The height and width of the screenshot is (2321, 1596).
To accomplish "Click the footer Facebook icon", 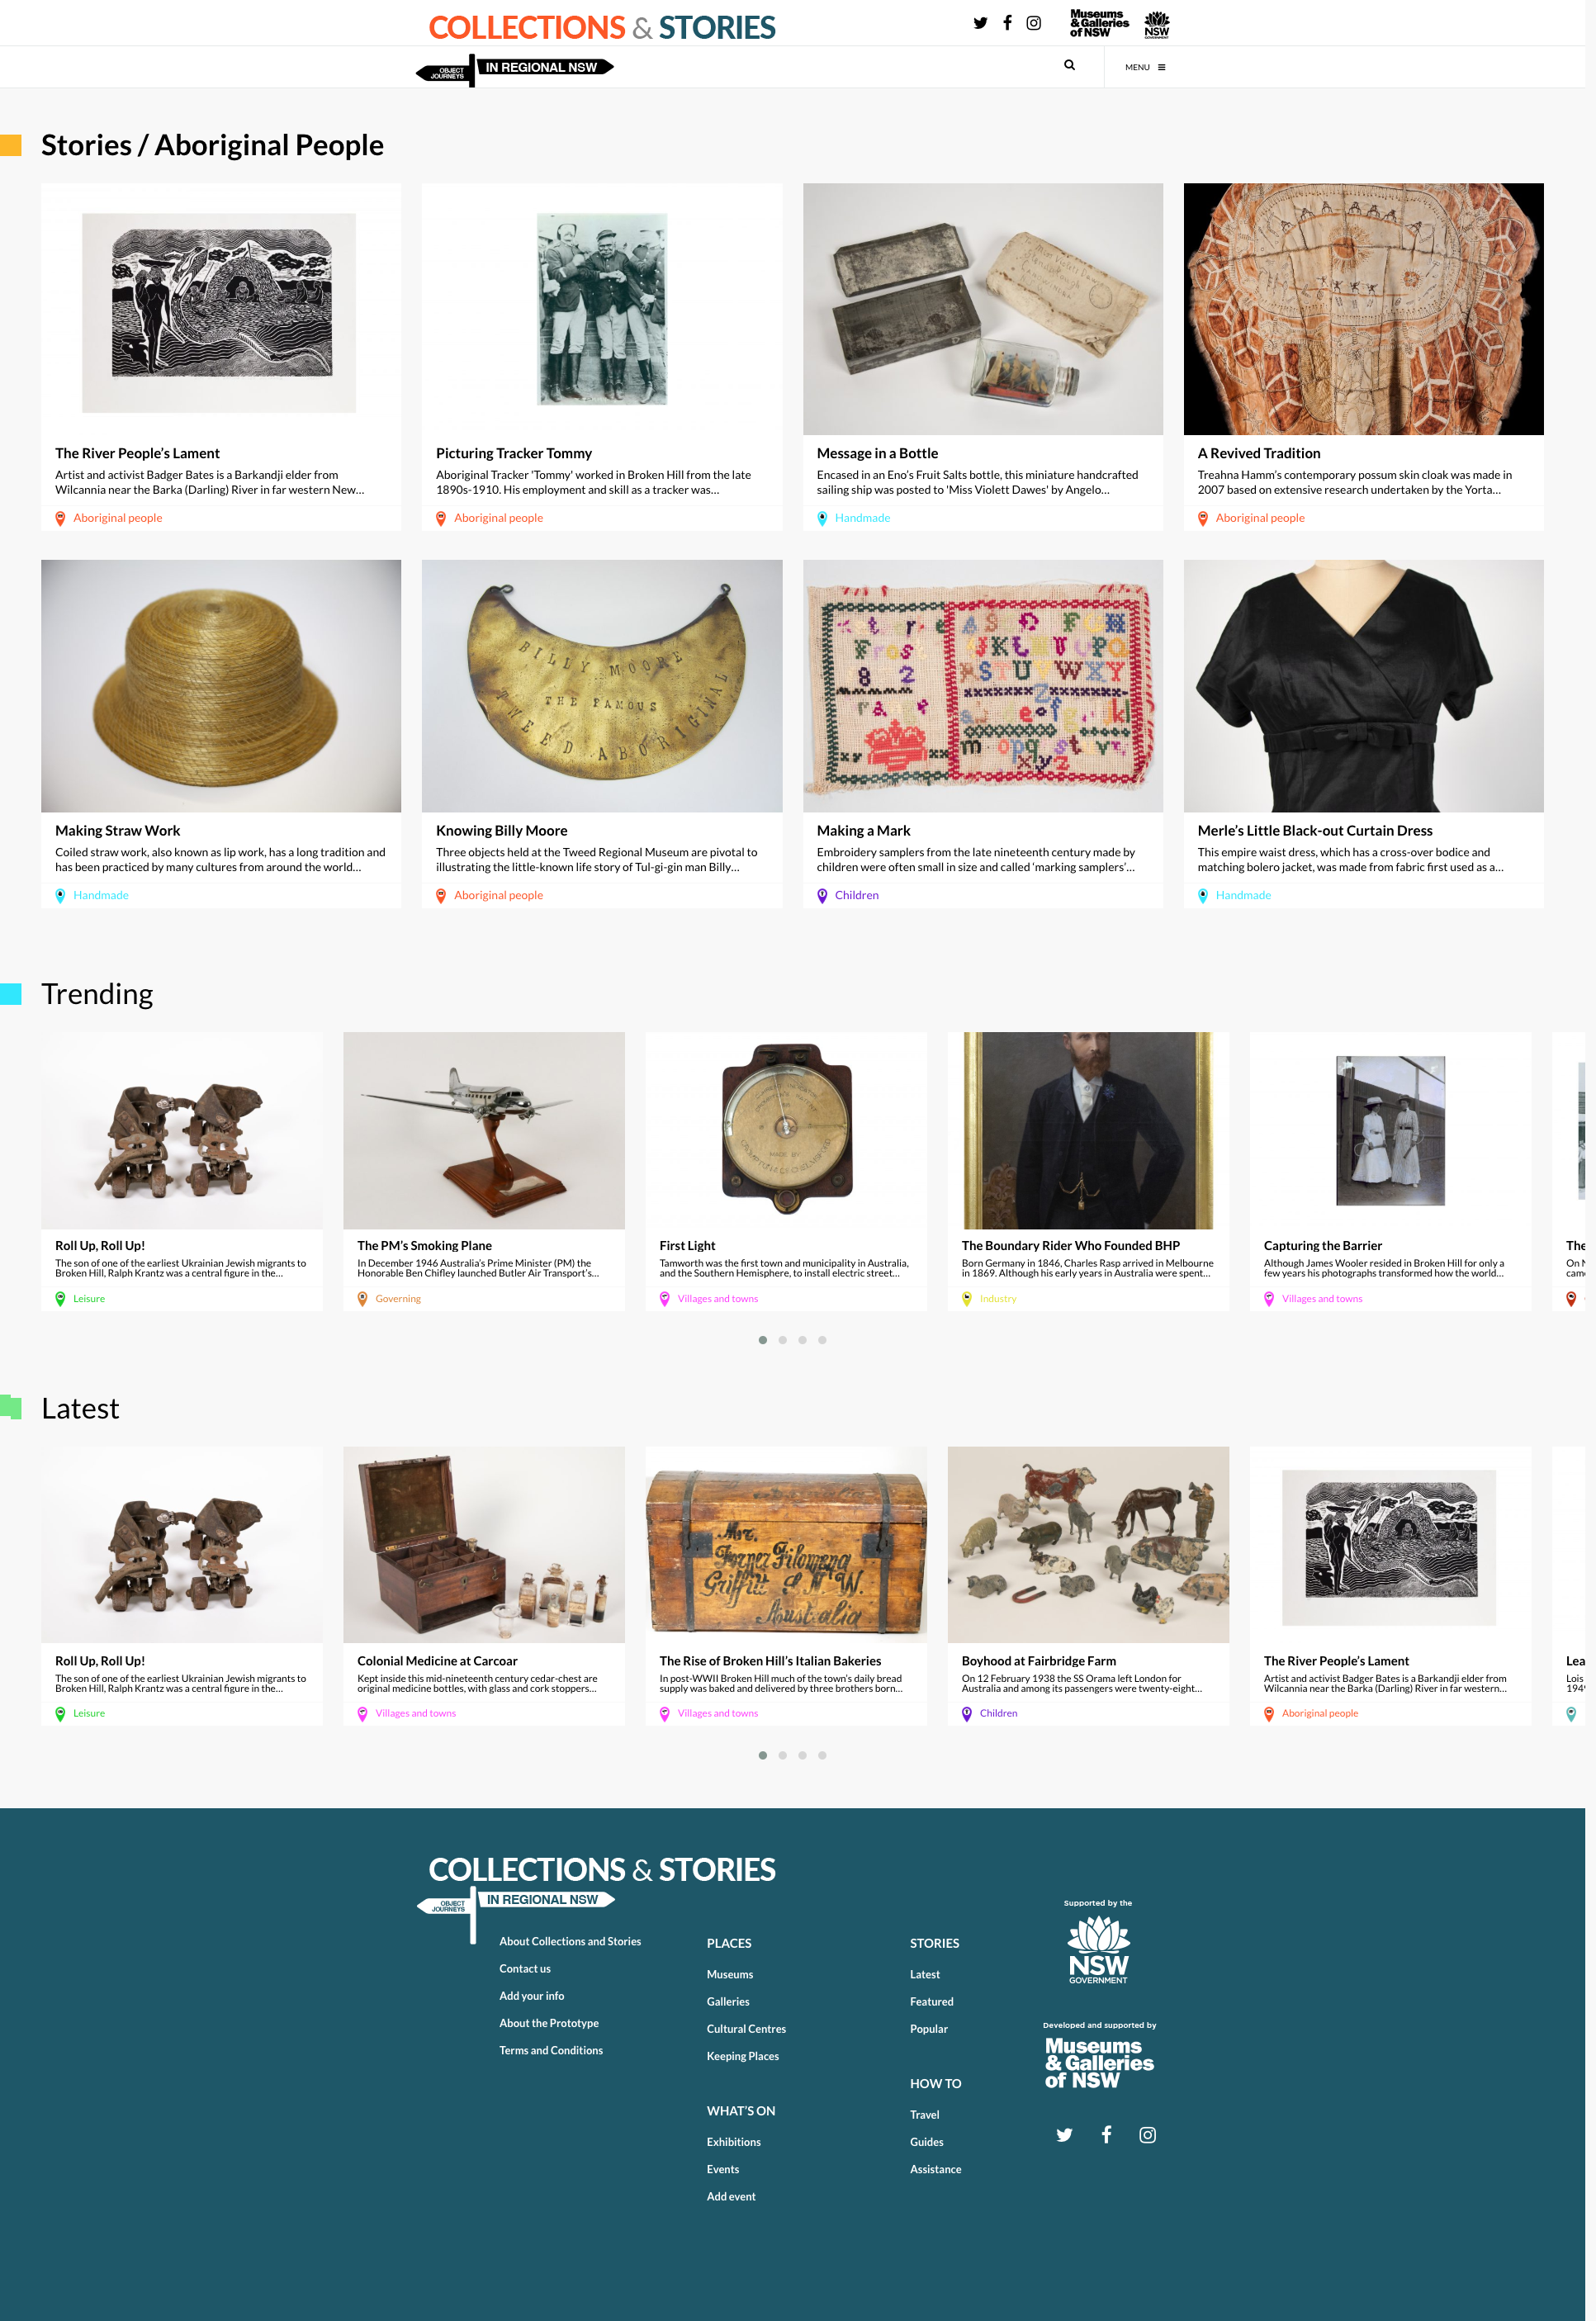I will [1106, 2134].
